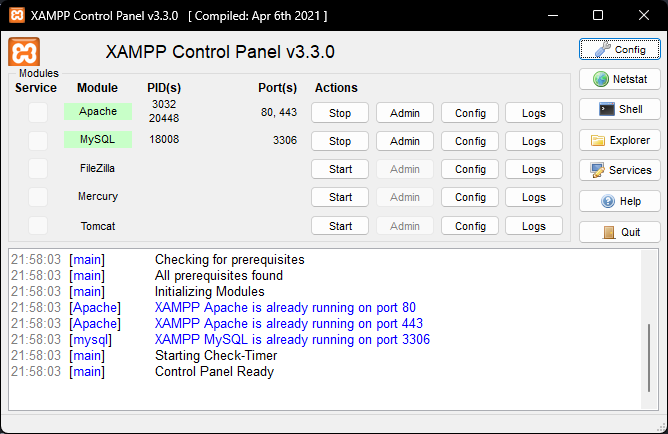Stop the MySQL module
Viewport: 668px width, 434px height.
340,141
